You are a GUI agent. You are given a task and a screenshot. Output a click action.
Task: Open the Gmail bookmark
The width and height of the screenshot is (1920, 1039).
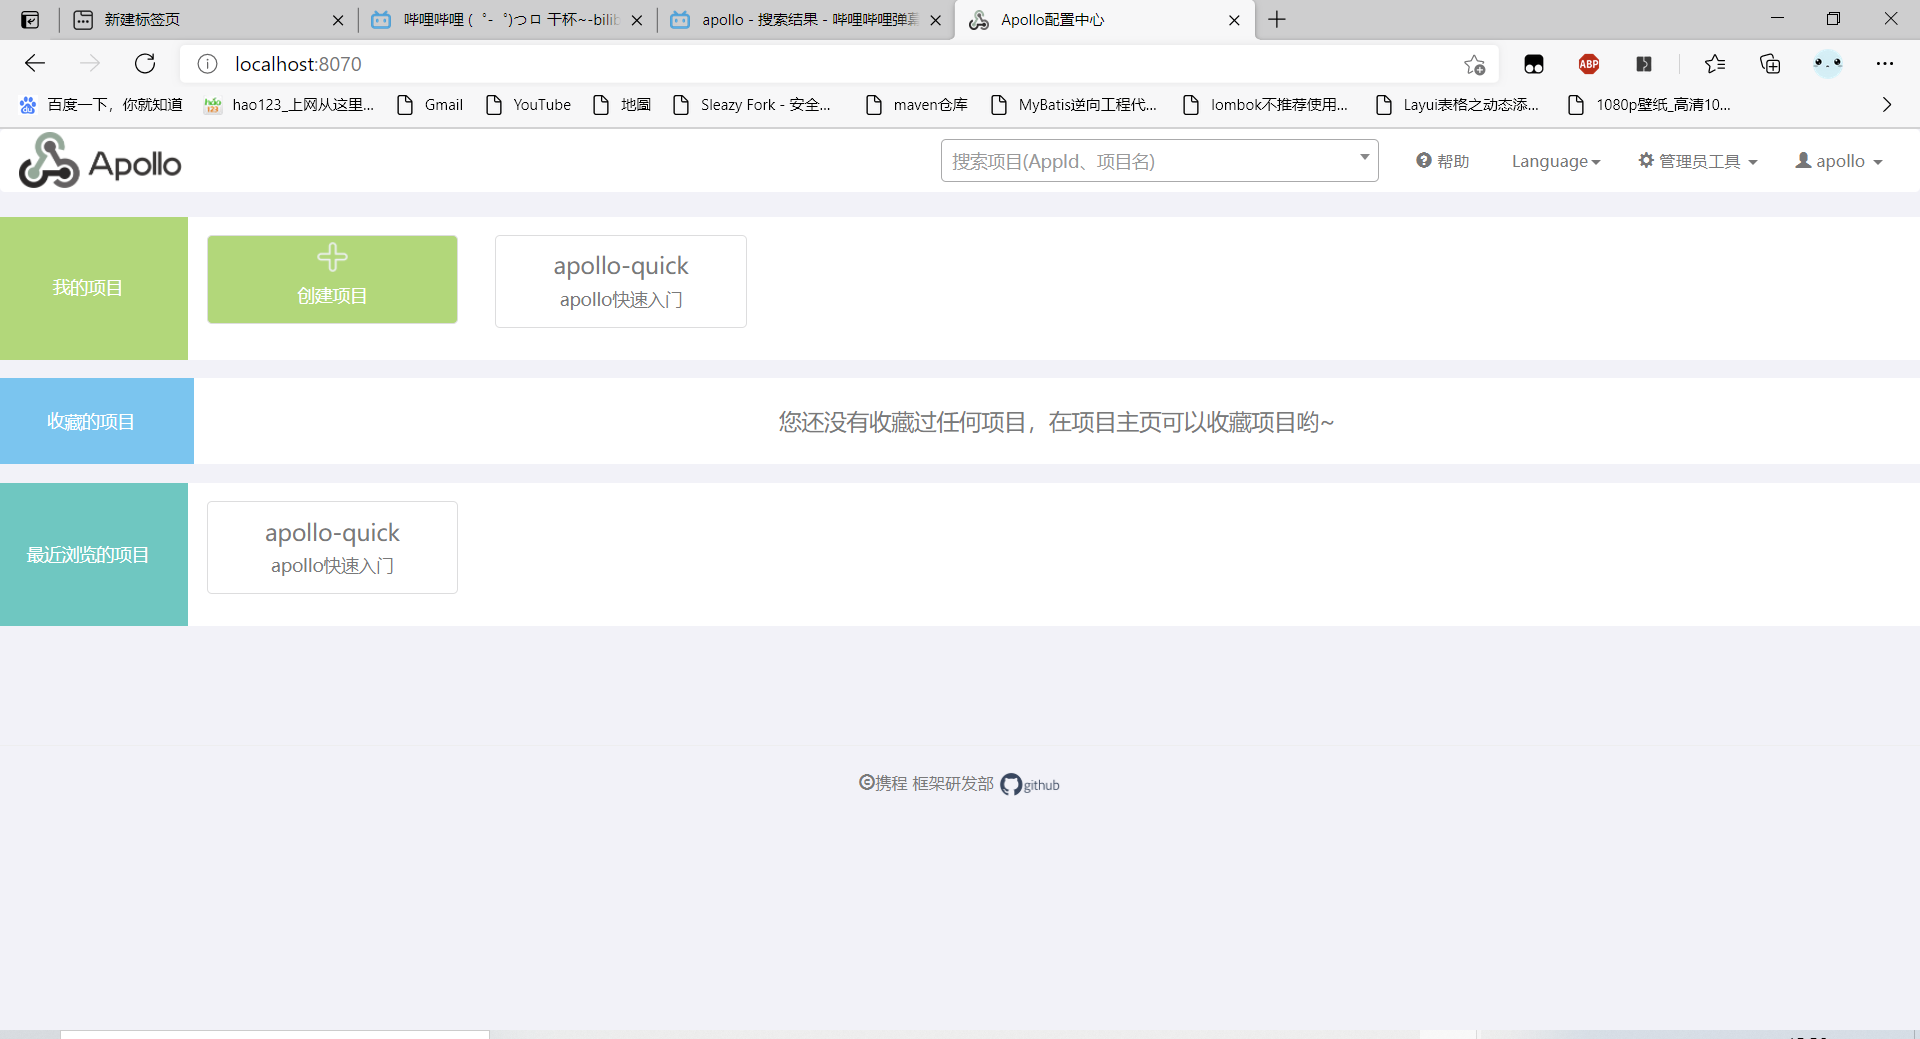pos(429,104)
